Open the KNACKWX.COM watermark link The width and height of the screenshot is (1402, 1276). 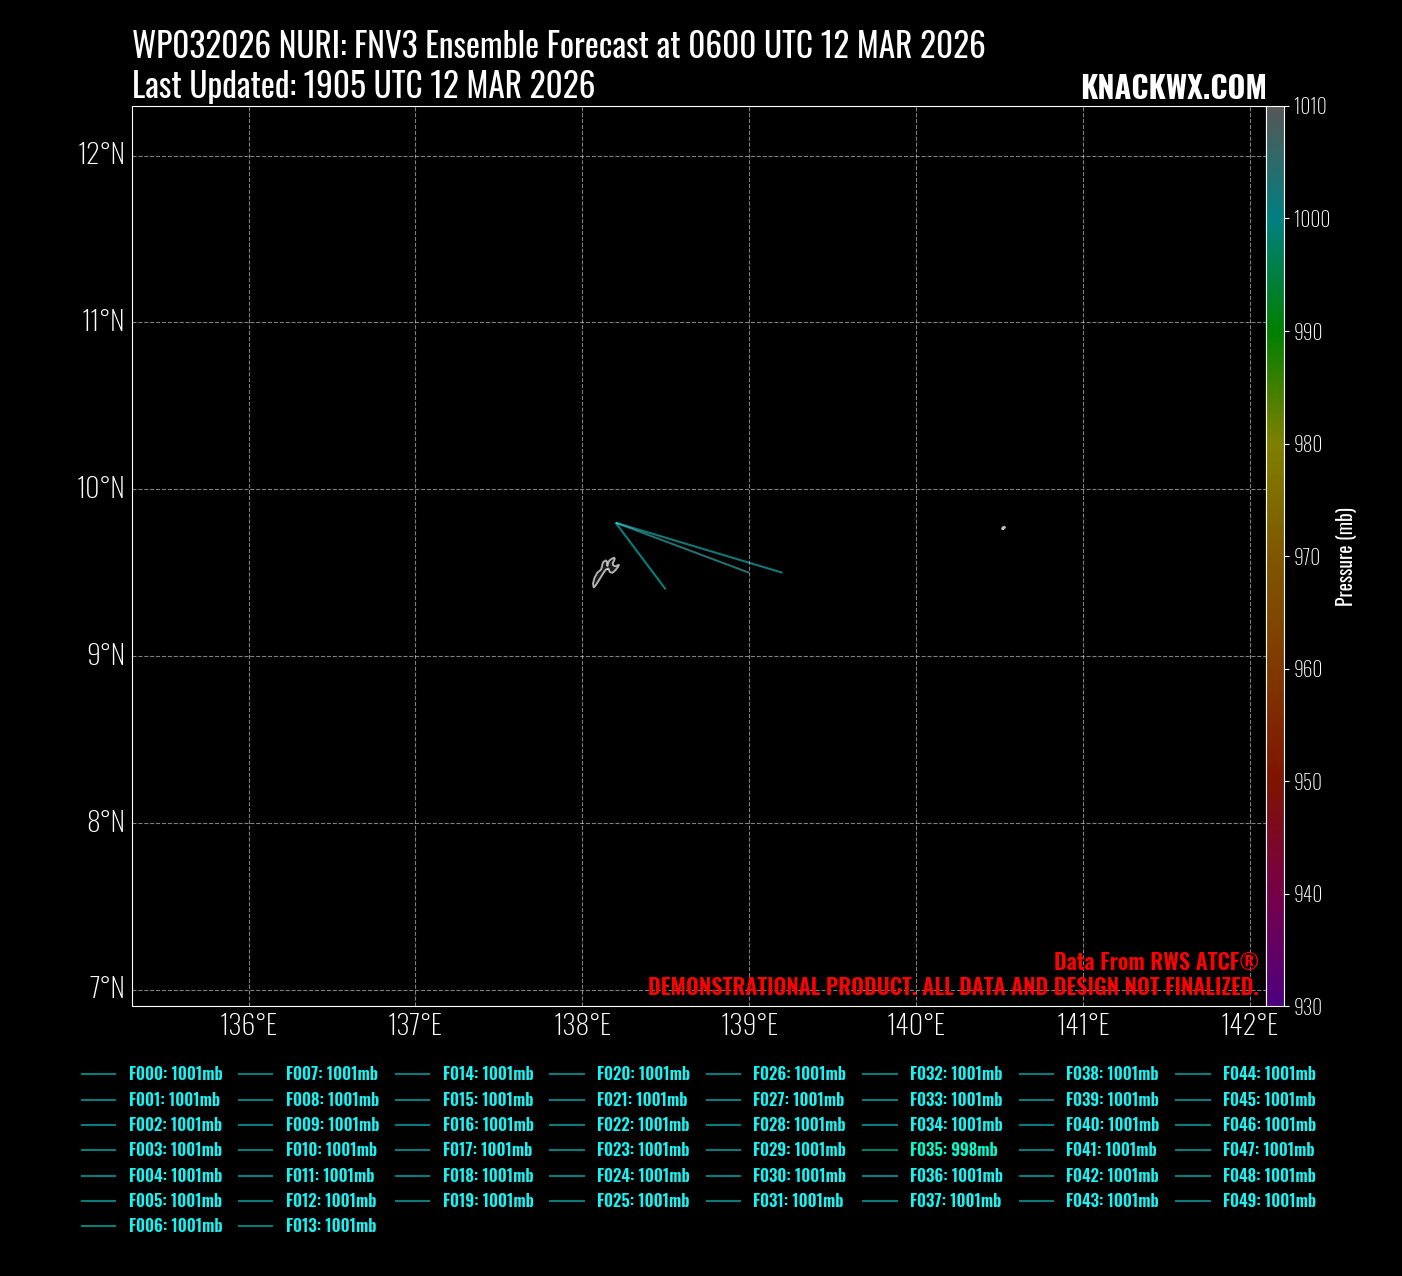(1173, 88)
